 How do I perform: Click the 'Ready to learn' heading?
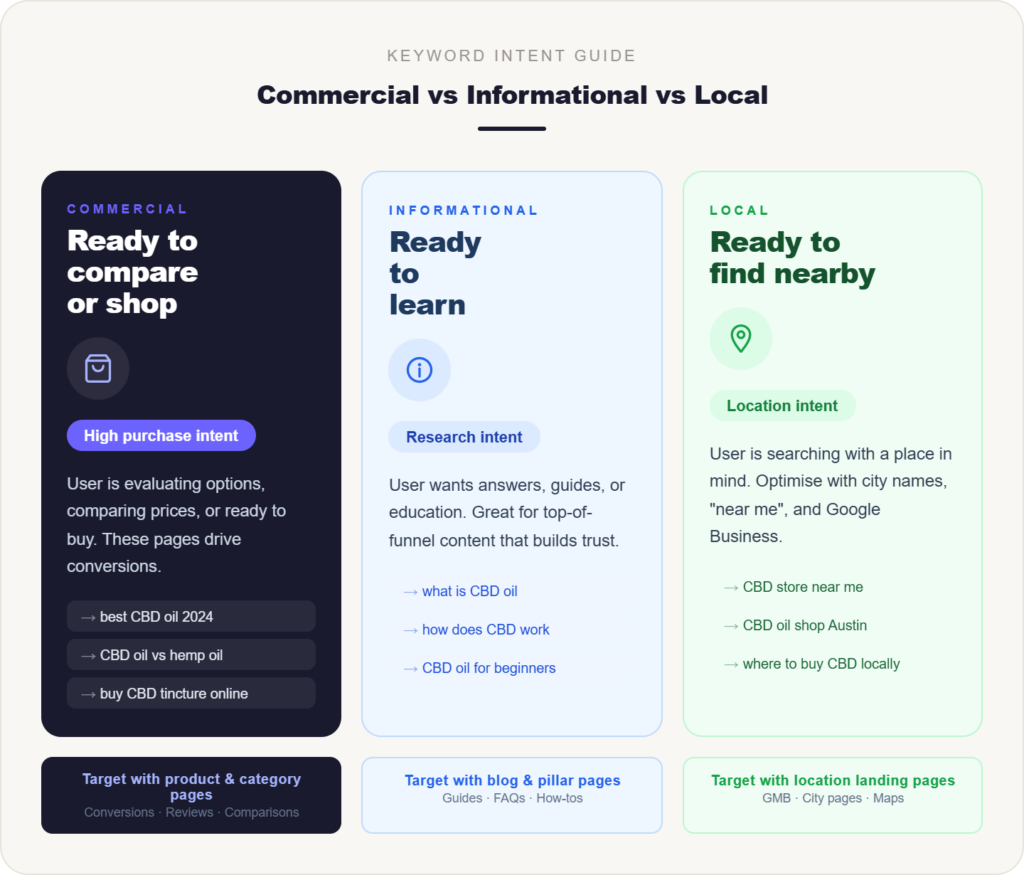click(435, 273)
